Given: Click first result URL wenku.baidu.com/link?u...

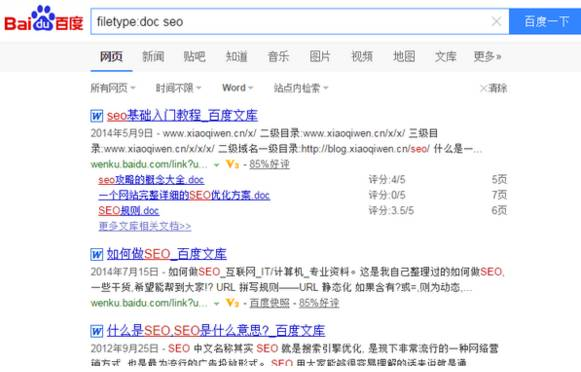Looking at the screenshot, I should (x=149, y=164).
